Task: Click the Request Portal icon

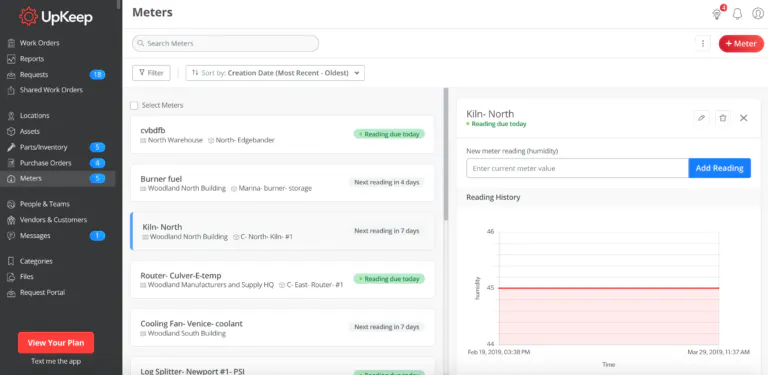Action: 12,293
